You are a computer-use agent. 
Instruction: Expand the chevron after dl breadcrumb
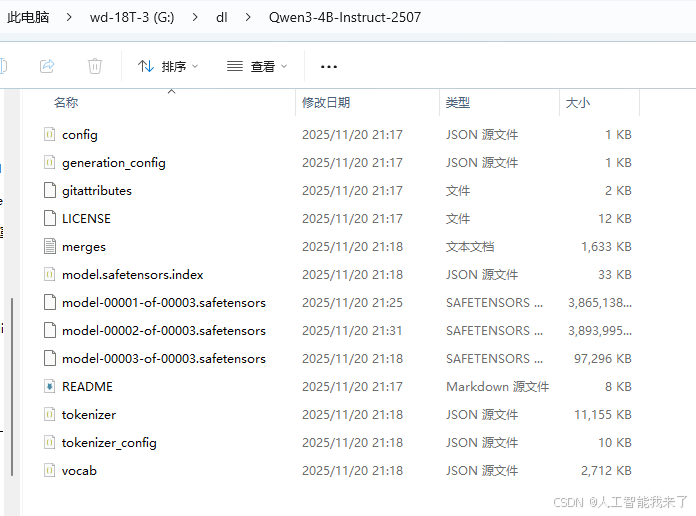pyautogui.click(x=248, y=17)
